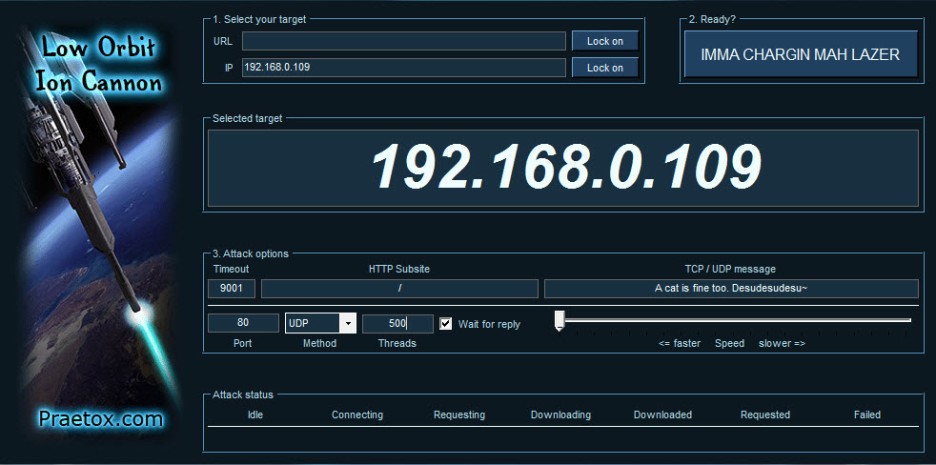Uncheck the Wait for reply checkbox
This screenshot has width=936, height=465.
coord(445,324)
